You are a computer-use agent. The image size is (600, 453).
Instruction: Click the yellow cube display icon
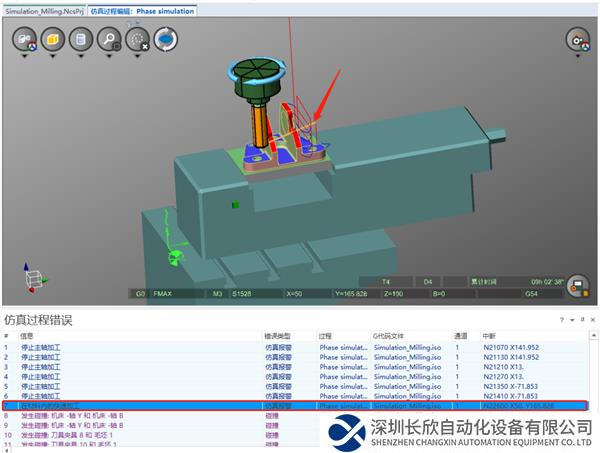click(53, 40)
